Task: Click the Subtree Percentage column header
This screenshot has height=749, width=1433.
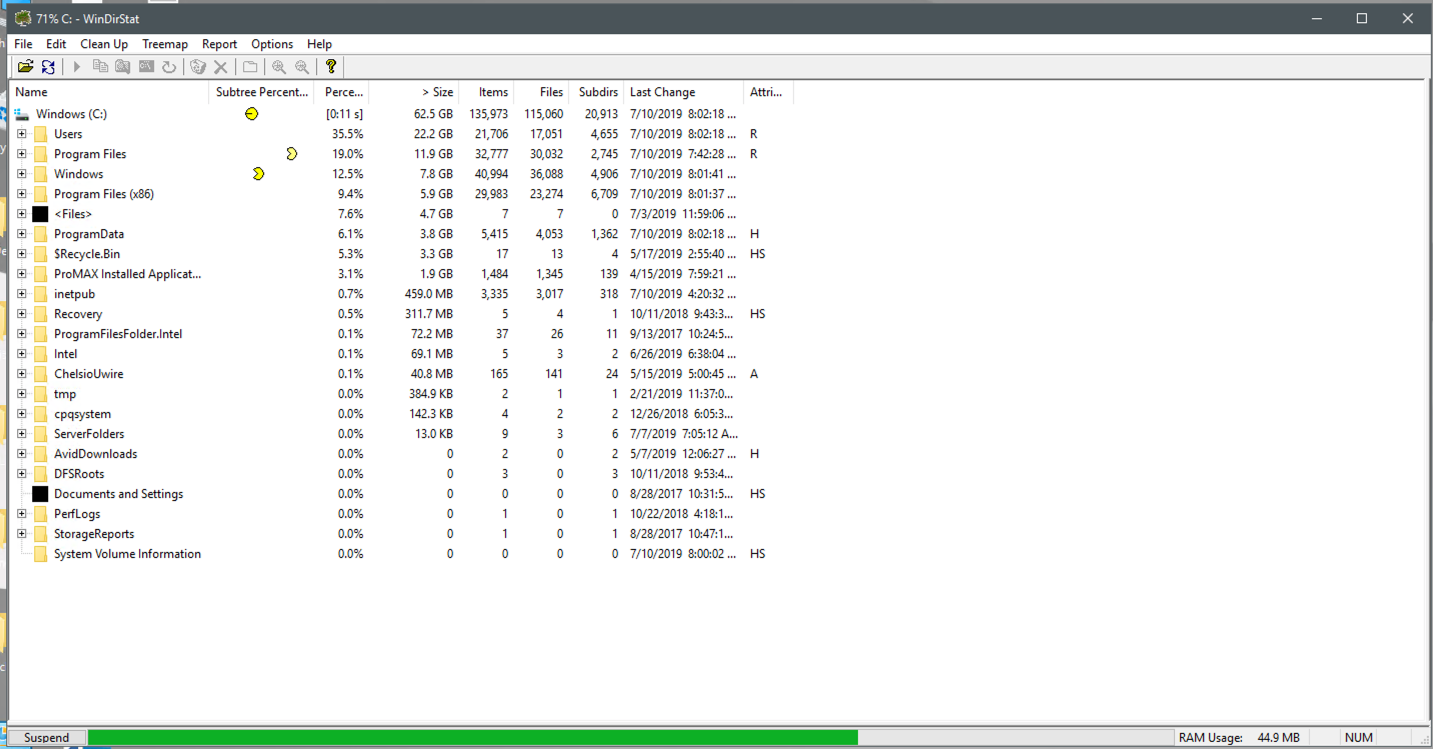Action: (262, 92)
